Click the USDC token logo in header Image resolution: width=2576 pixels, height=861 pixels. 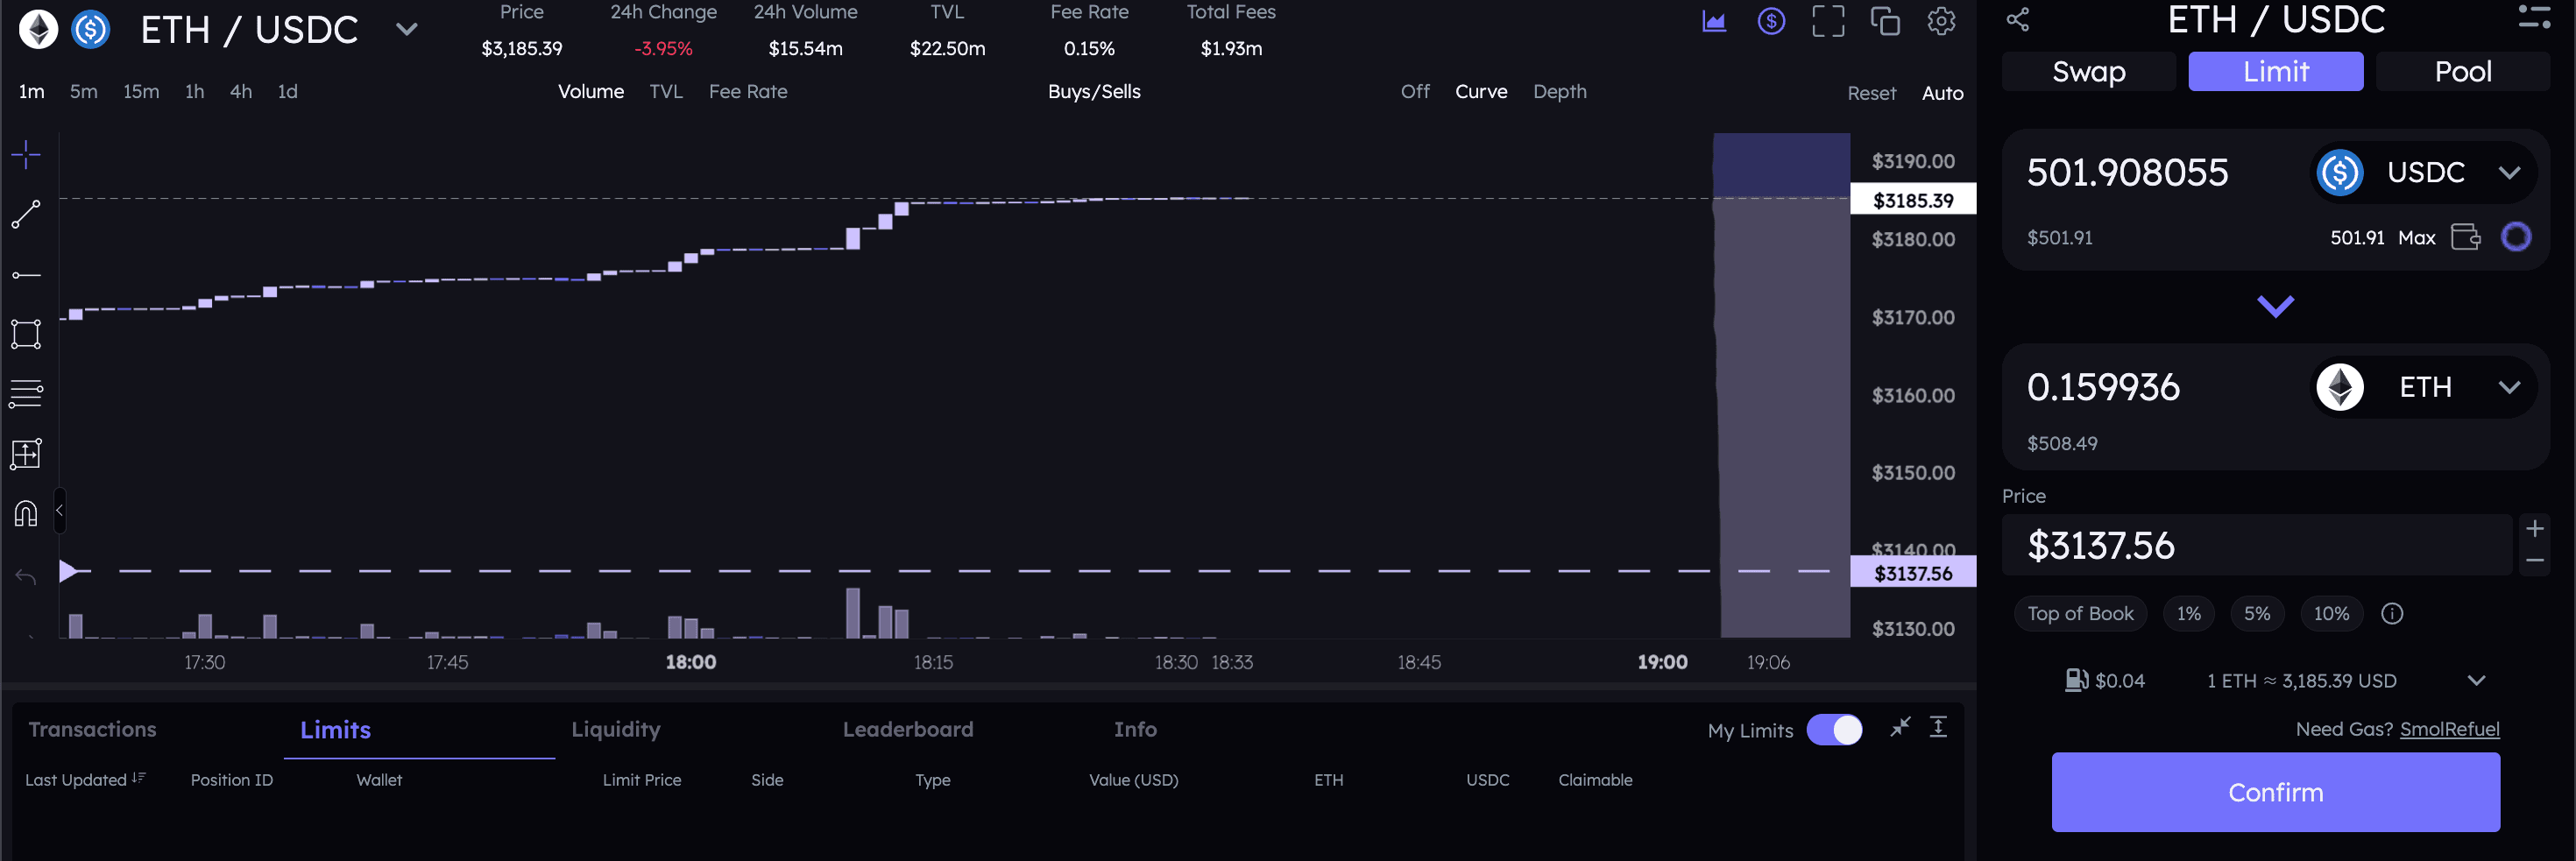[x=91, y=29]
